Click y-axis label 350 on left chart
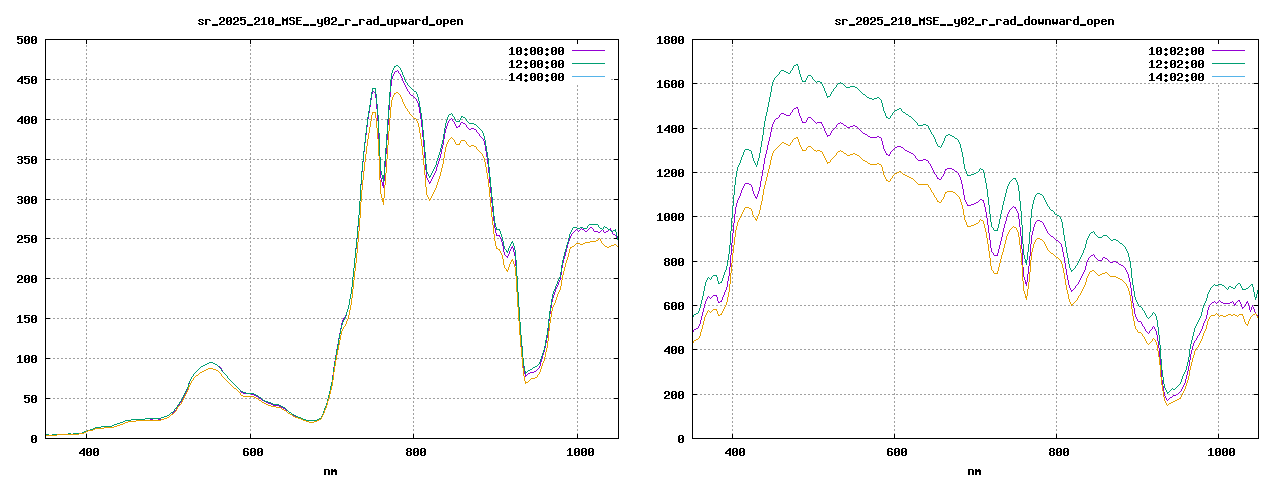Image resolution: width=1280 pixels, height=480 pixels. (x=27, y=160)
